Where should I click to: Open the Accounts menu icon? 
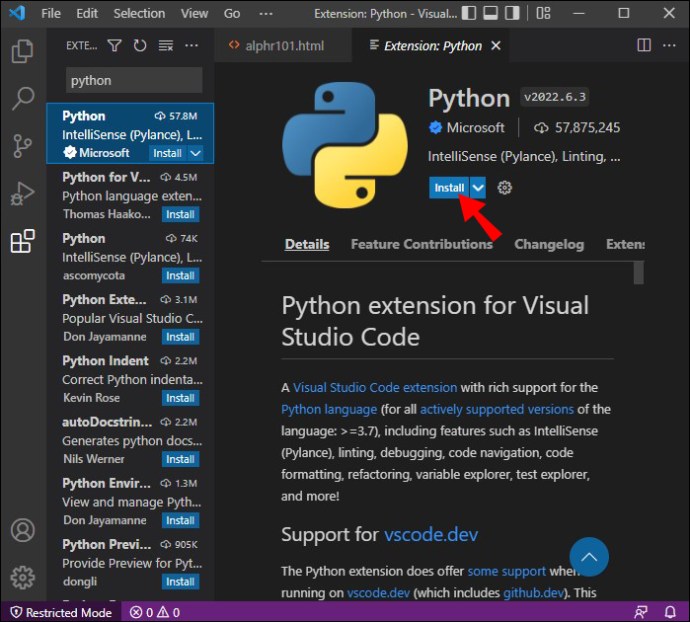23,530
